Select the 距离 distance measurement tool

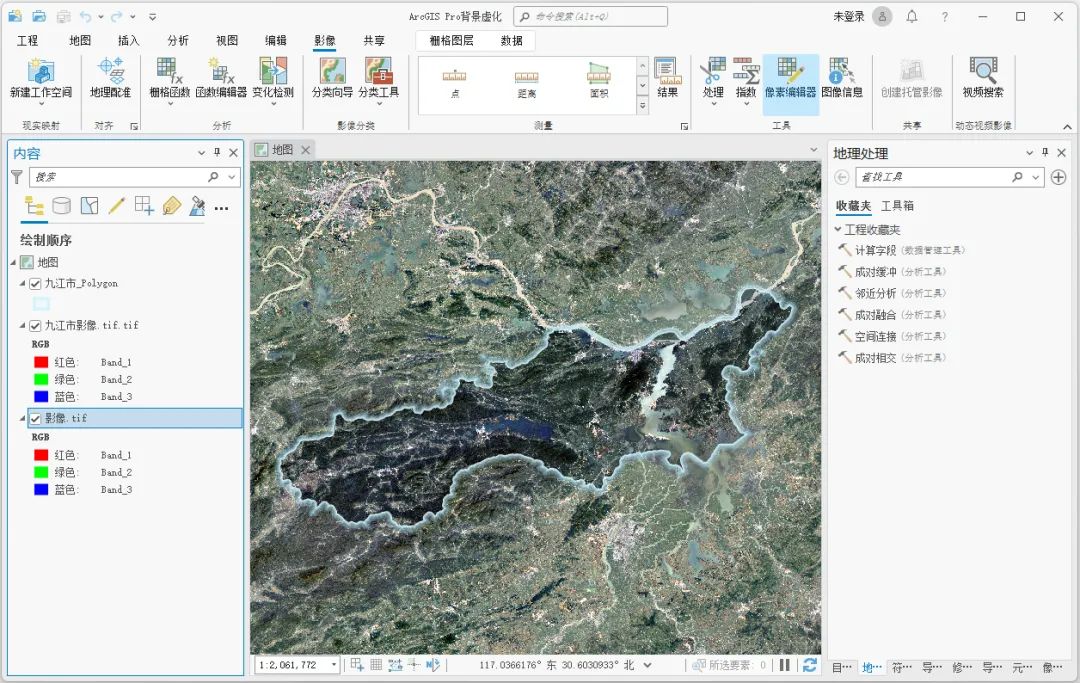[527, 83]
